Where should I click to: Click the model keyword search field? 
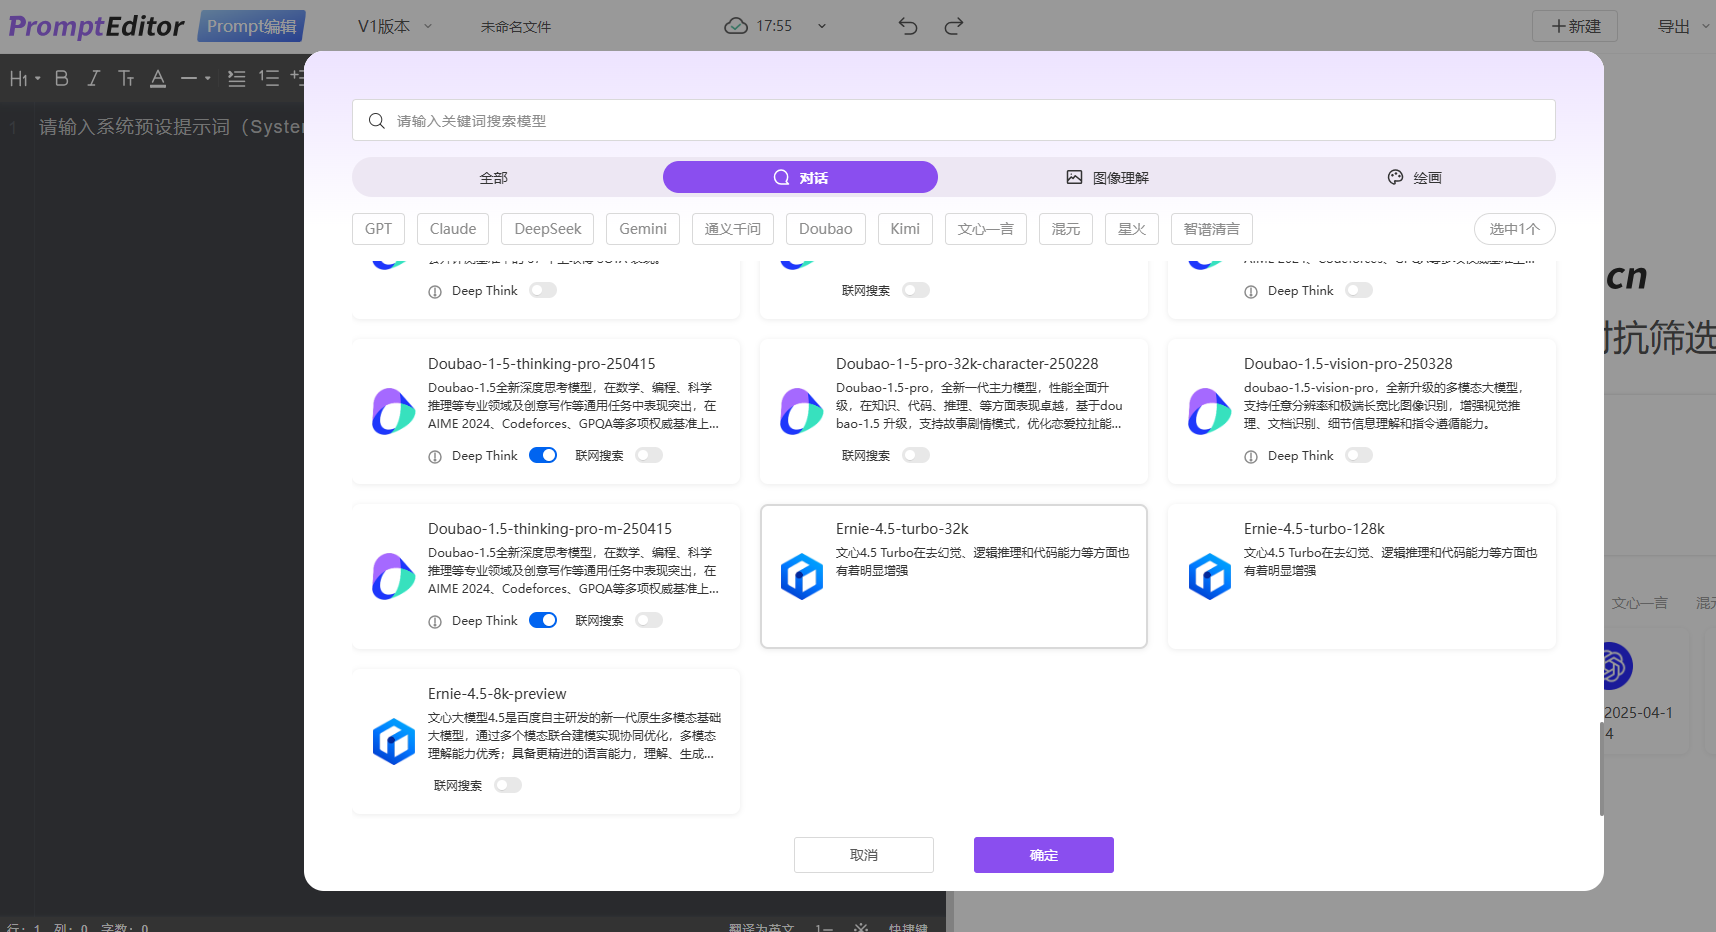point(953,121)
